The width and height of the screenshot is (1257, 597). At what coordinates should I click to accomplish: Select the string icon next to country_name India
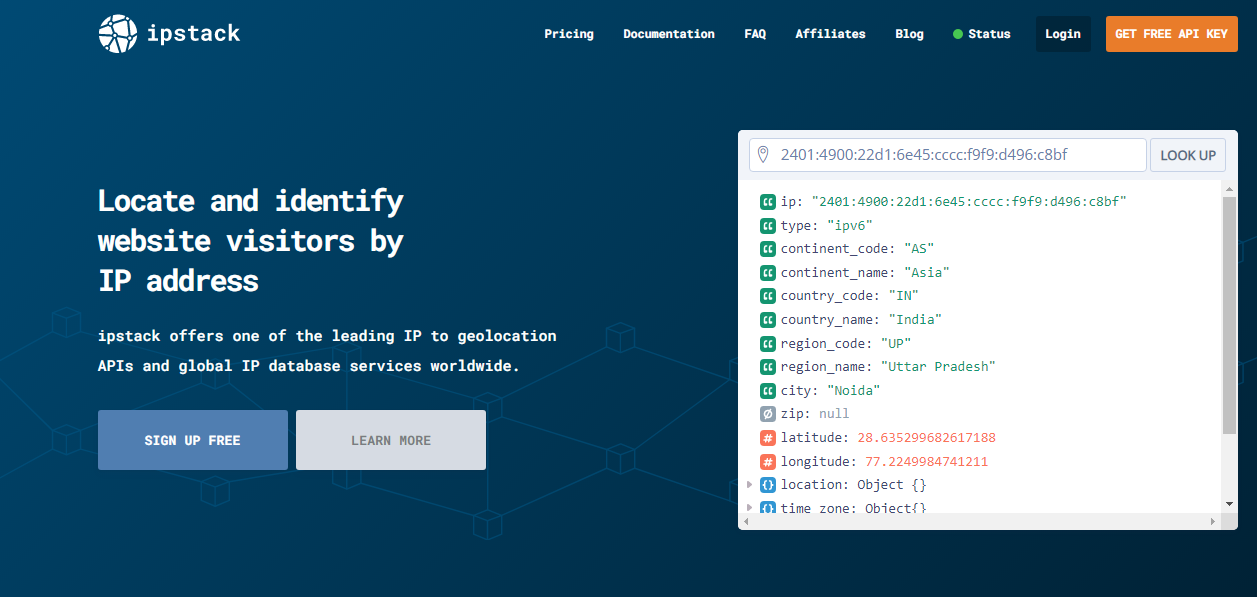(767, 319)
